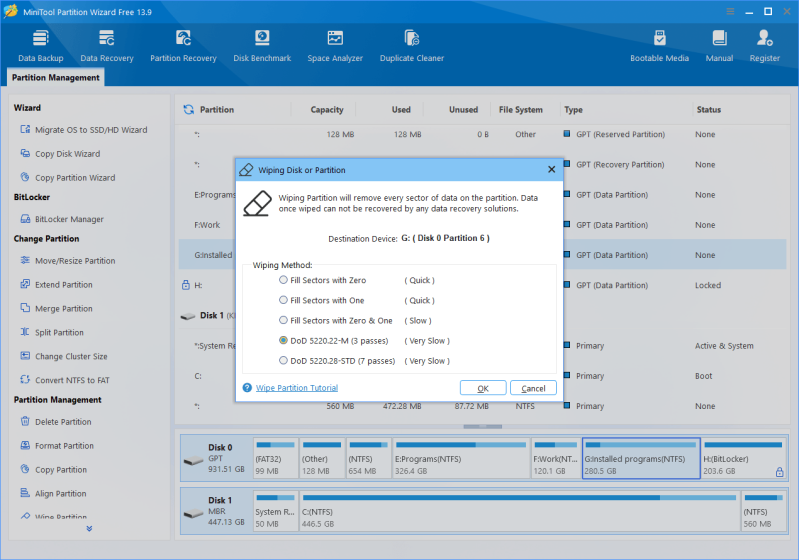The width and height of the screenshot is (799, 560).
Task: Click the lock icon beside partition H:
Action: click(186, 285)
